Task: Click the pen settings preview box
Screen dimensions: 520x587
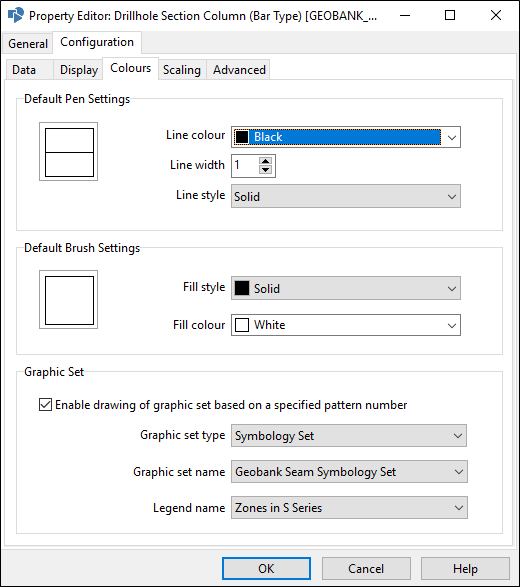Action: point(69,152)
